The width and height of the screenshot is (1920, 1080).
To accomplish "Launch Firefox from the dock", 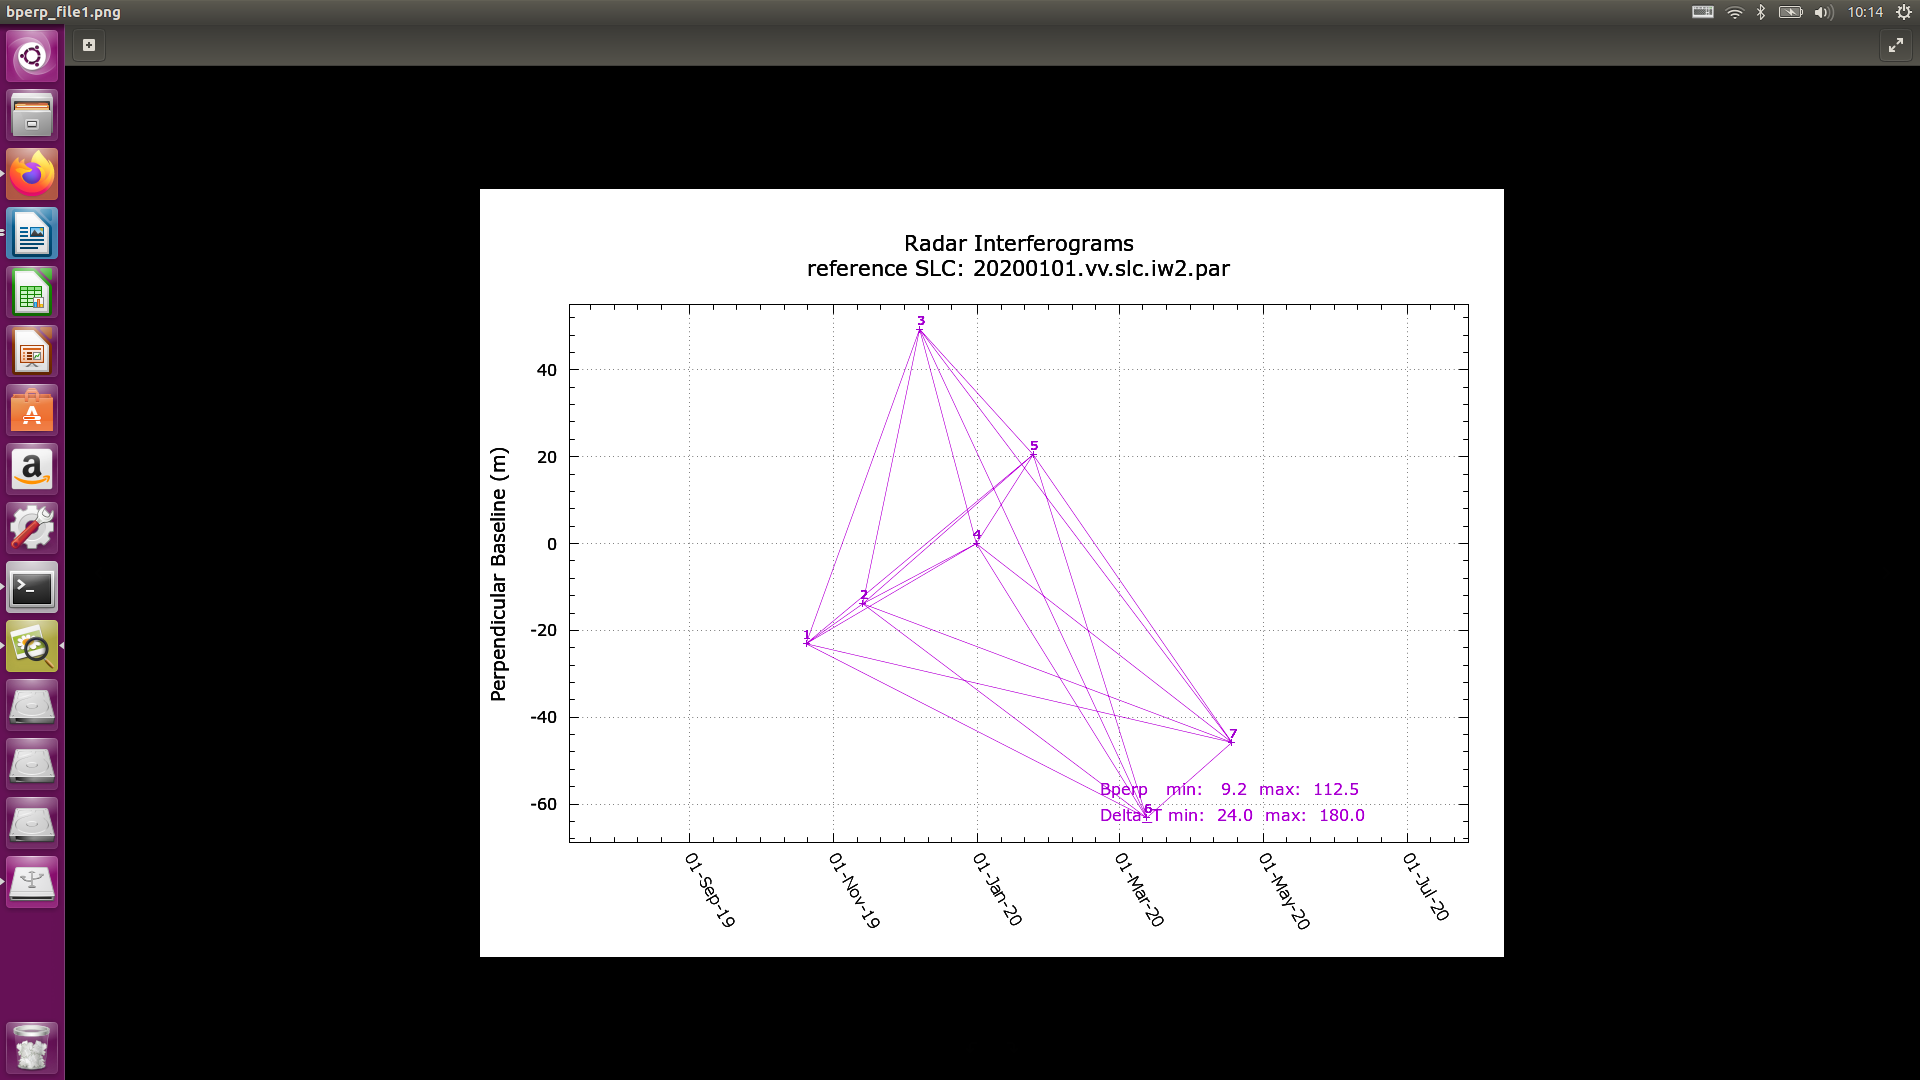I will pyautogui.click(x=32, y=174).
